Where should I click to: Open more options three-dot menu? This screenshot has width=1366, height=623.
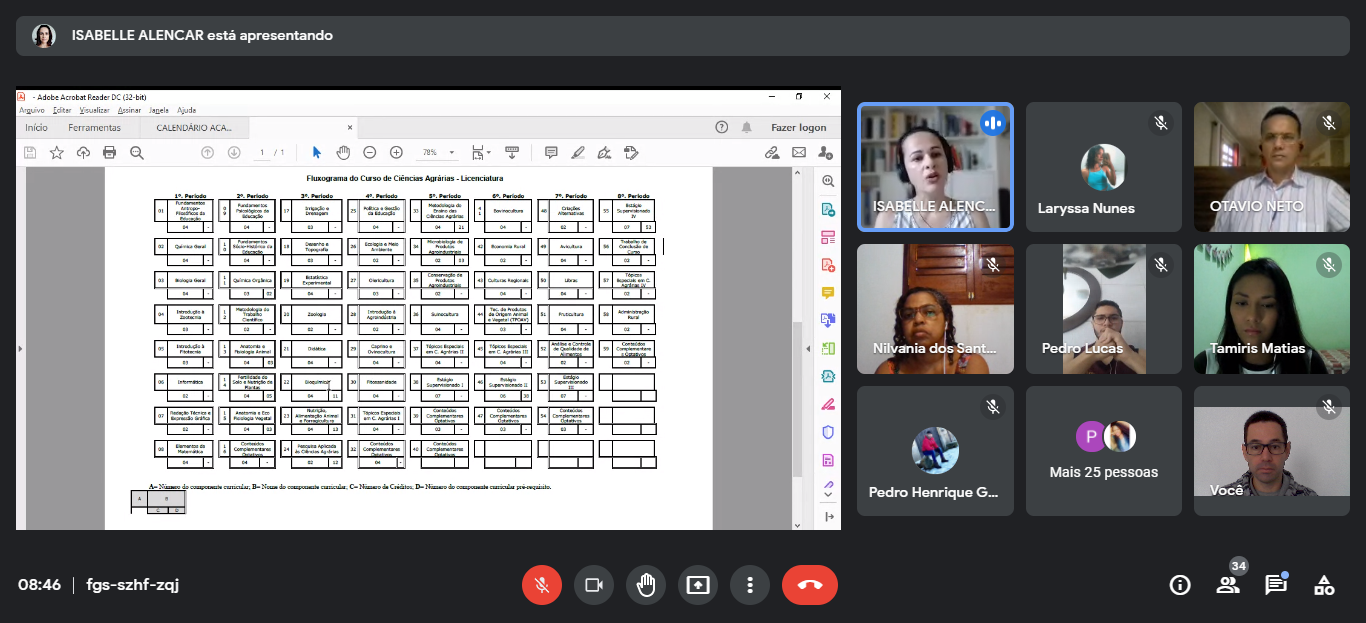pyautogui.click(x=750, y=585)
